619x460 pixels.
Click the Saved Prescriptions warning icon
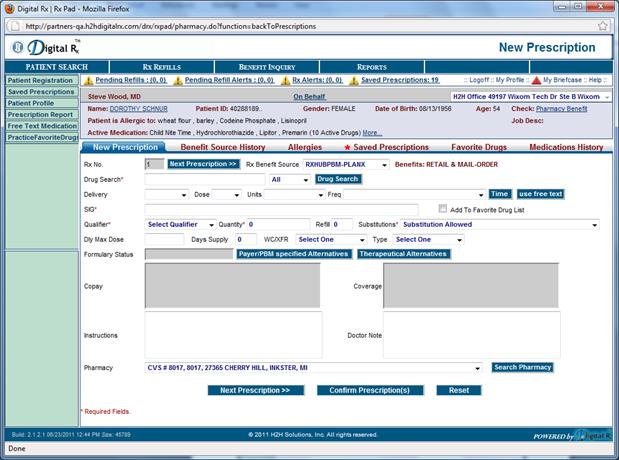click(x=354, y=80)
